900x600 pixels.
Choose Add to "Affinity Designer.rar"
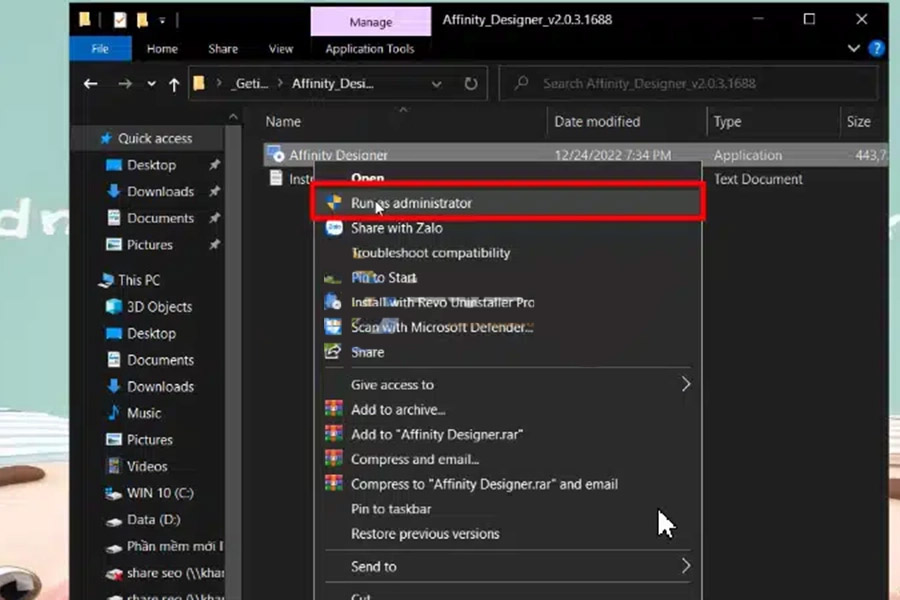pos(436,434)
